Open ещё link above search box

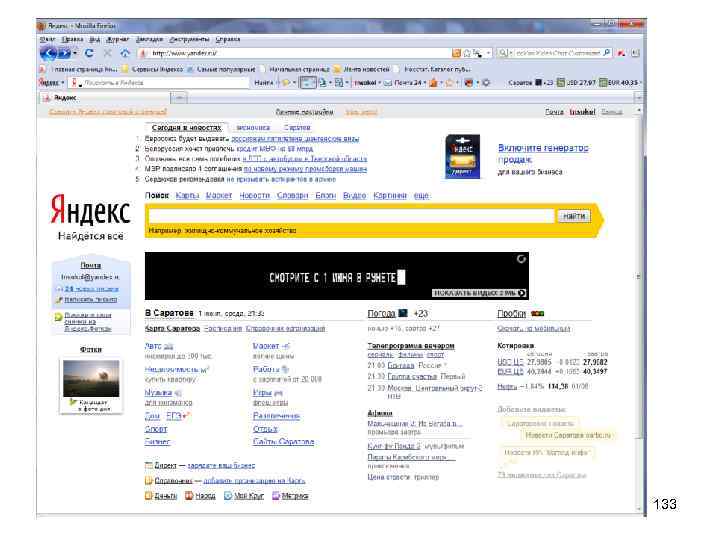click(x=421, y=196)
